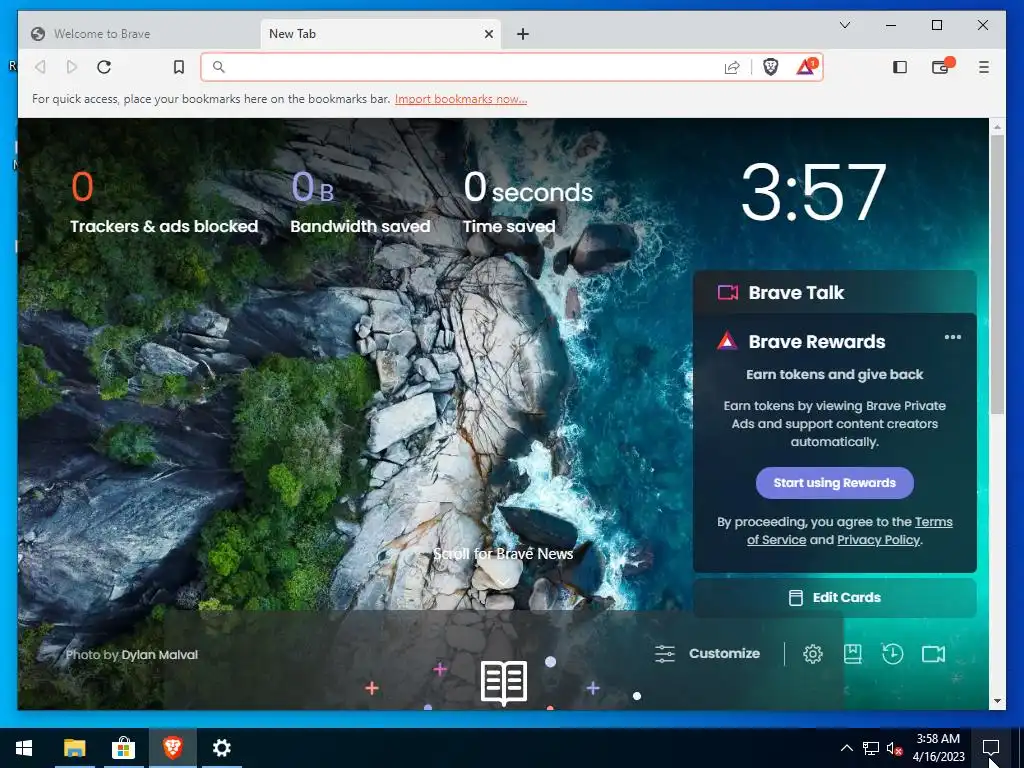Screen dimensions: 1024x768
Task: Click the page vertical scrollbar thumb
Action: pos(997,274)
